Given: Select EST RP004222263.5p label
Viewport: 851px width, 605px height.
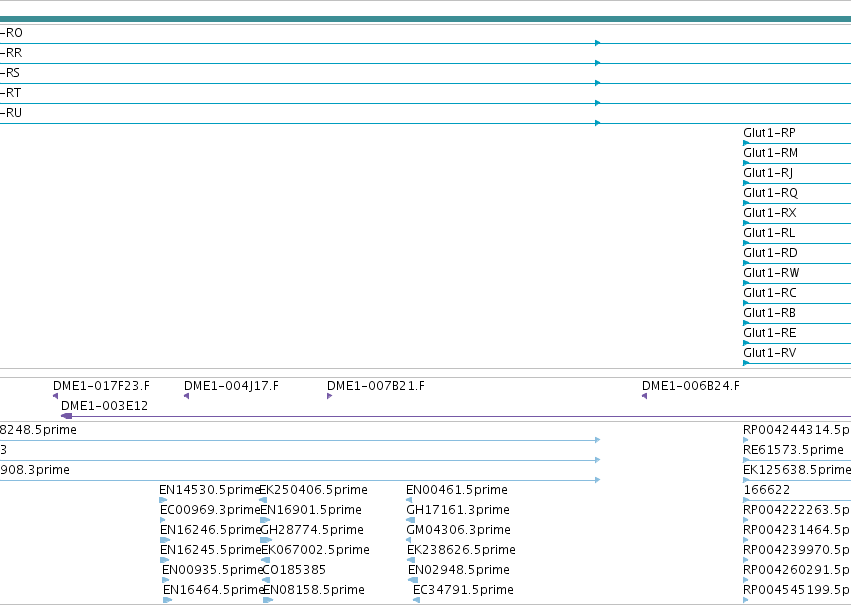Looking at the screenshot, I should click(797, 510).
